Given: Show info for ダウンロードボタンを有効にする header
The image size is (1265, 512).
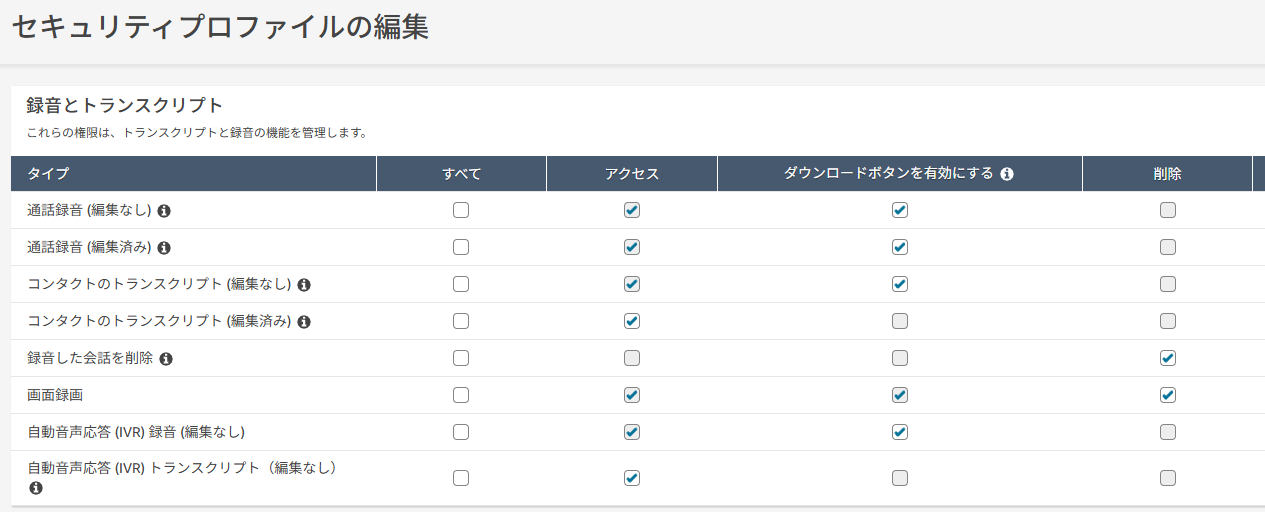Looking at the screenshot, I should pos(1007,174).
